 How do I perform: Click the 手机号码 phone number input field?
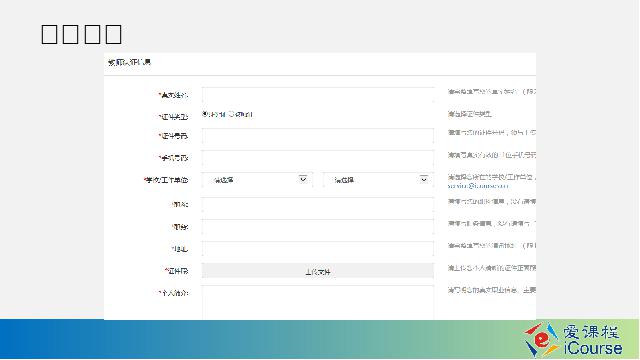(x=318, y=158)
